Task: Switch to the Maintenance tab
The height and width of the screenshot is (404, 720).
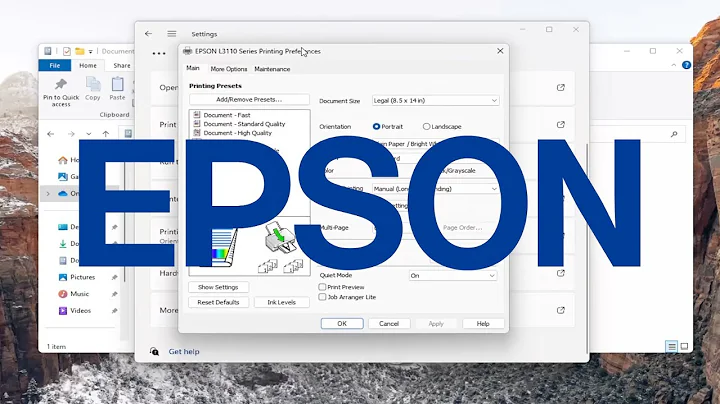Action: tap(272, 69)
